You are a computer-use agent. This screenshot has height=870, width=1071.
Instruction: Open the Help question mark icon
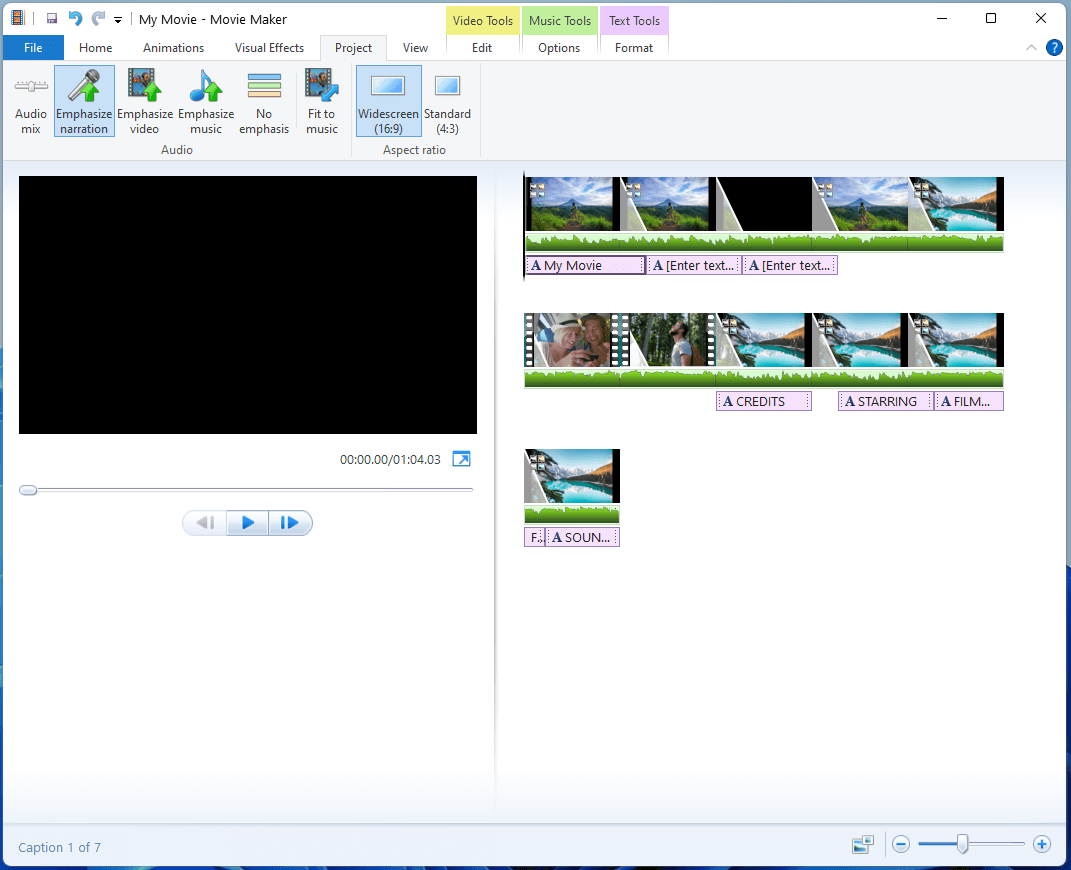pyautogui.click(x=1054, y=47)
